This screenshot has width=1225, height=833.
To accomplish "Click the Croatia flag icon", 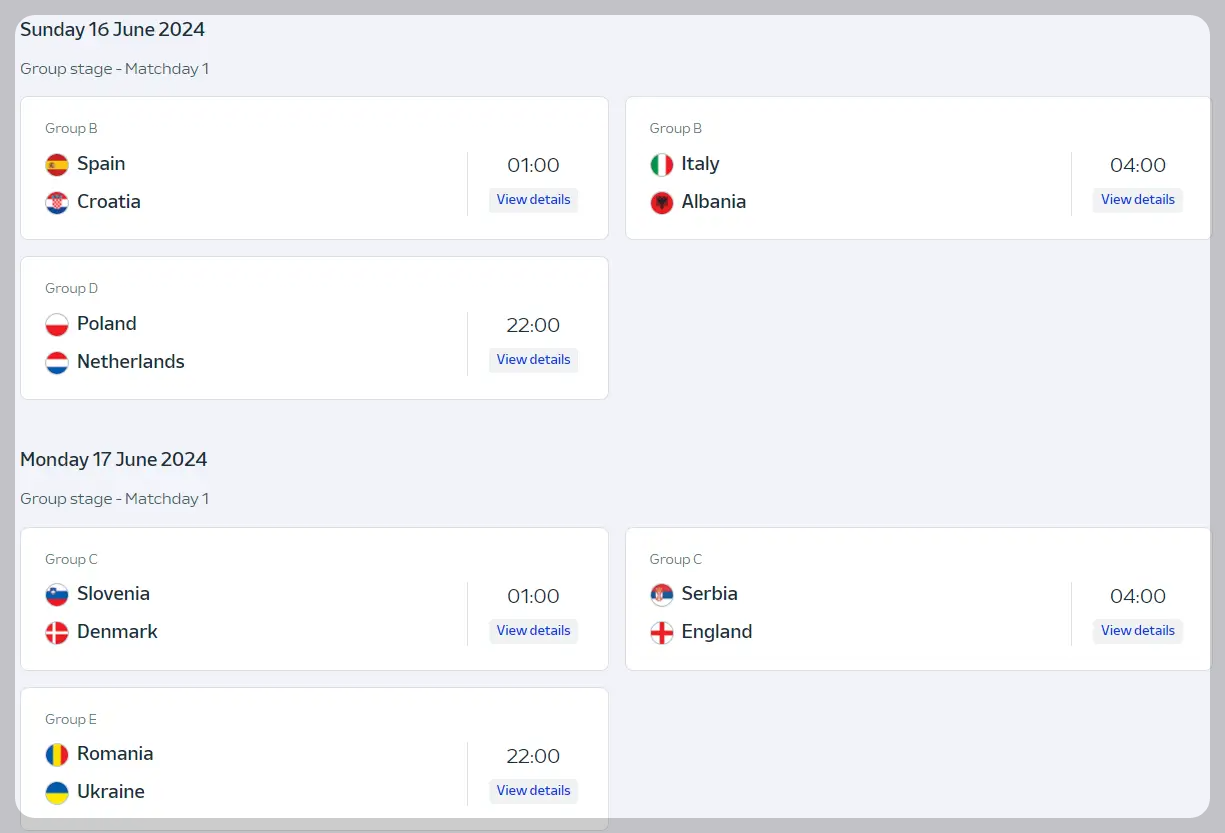I will tap(57, 203).
